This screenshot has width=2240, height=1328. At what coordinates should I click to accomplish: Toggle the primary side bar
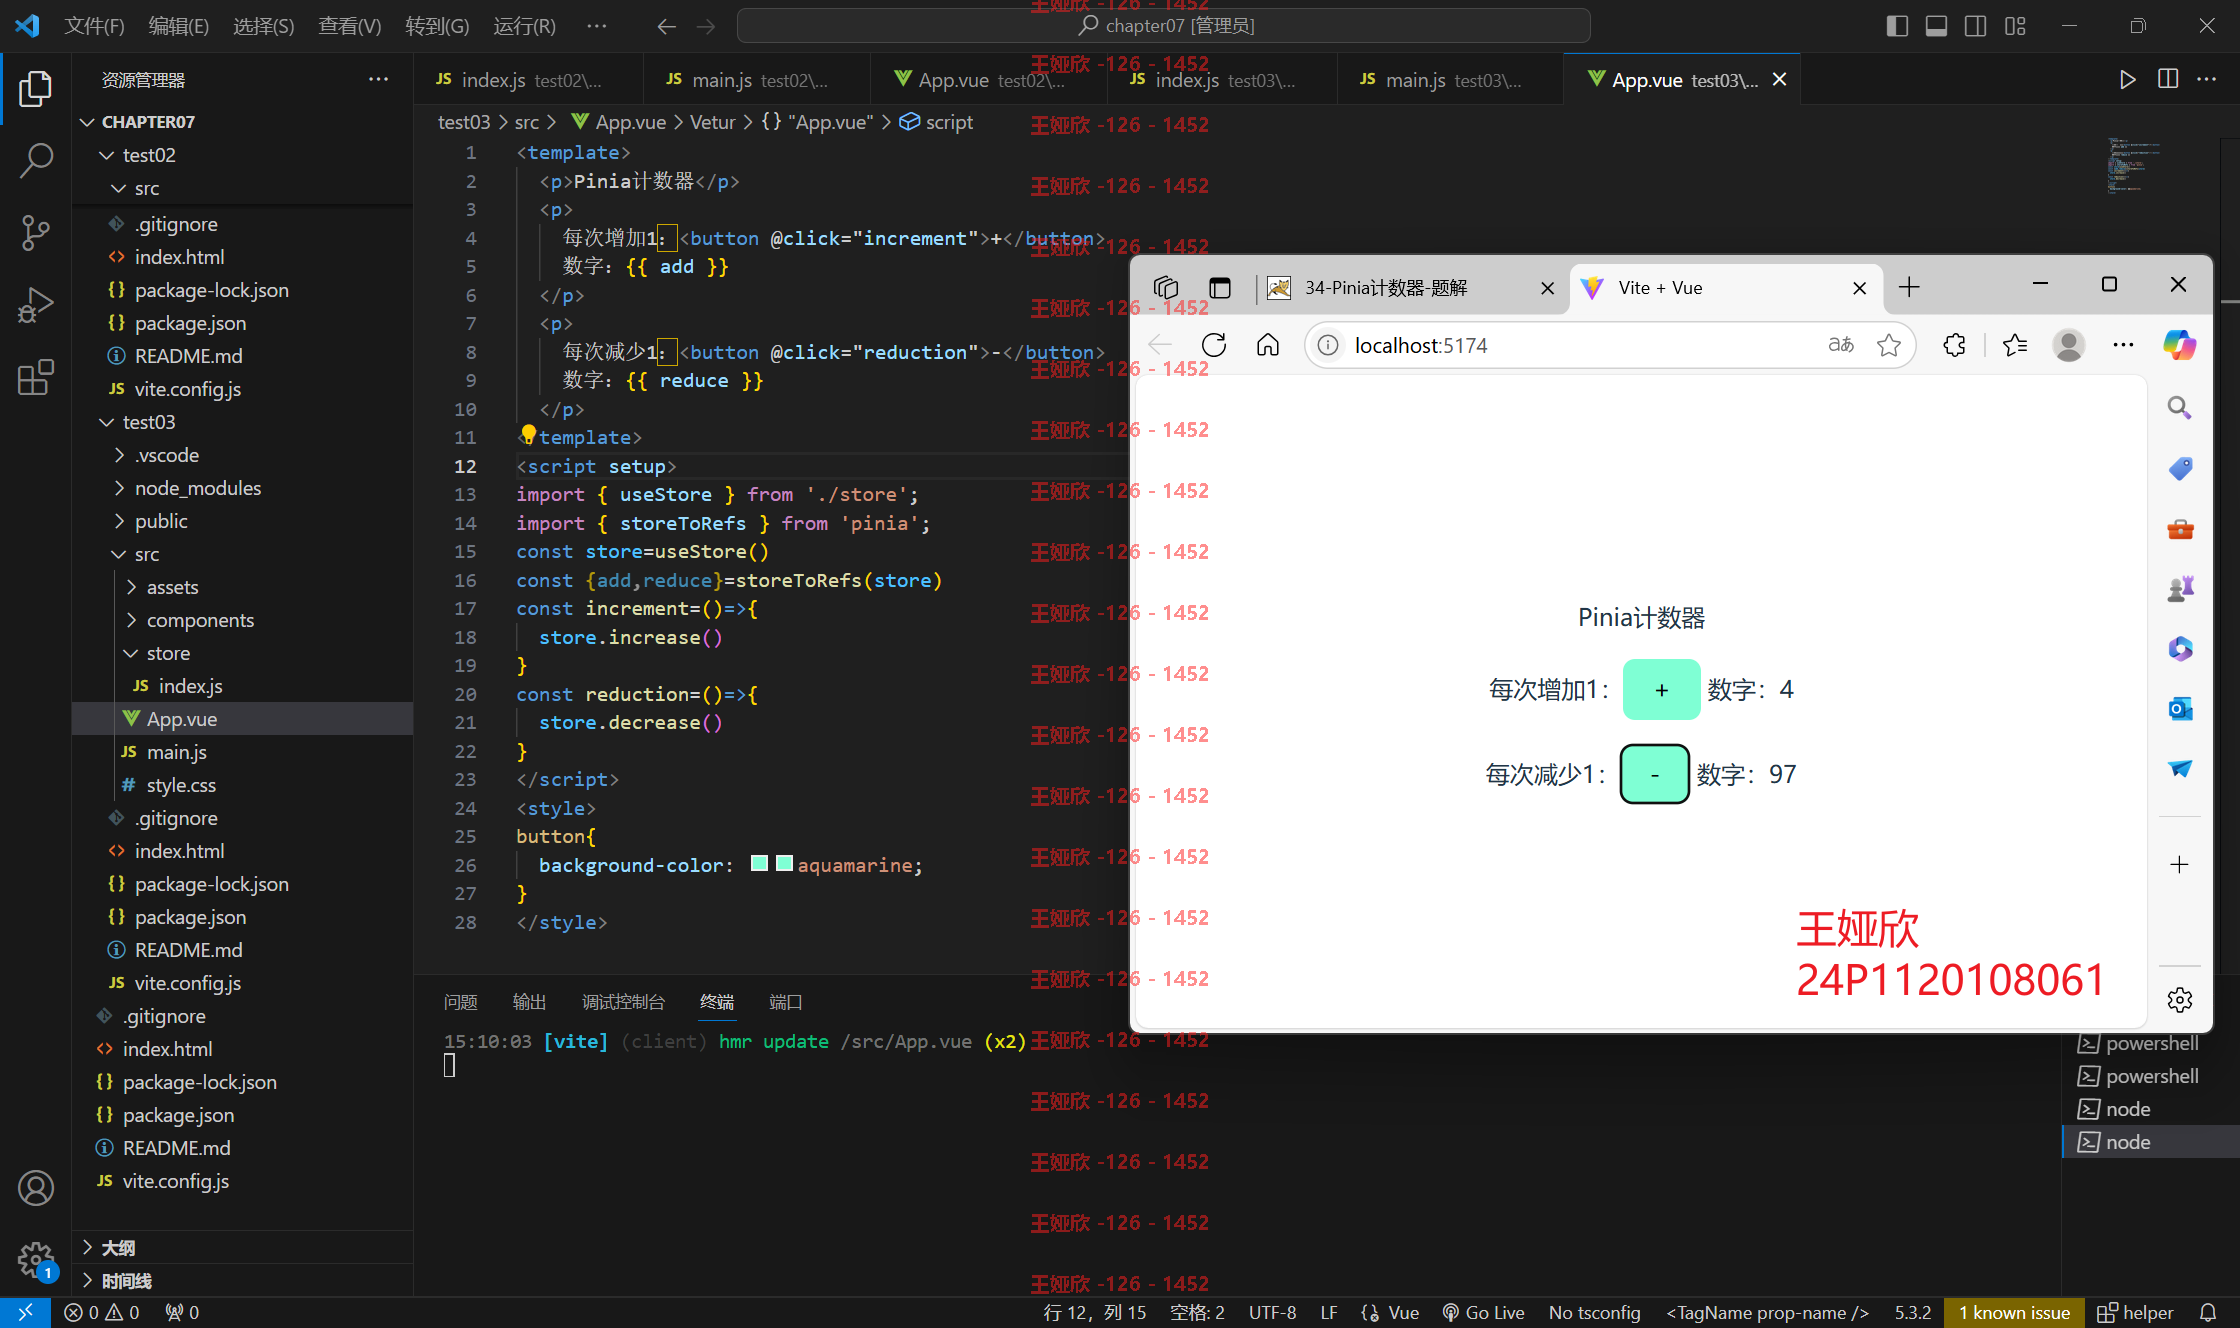[x=1897, y=26]
